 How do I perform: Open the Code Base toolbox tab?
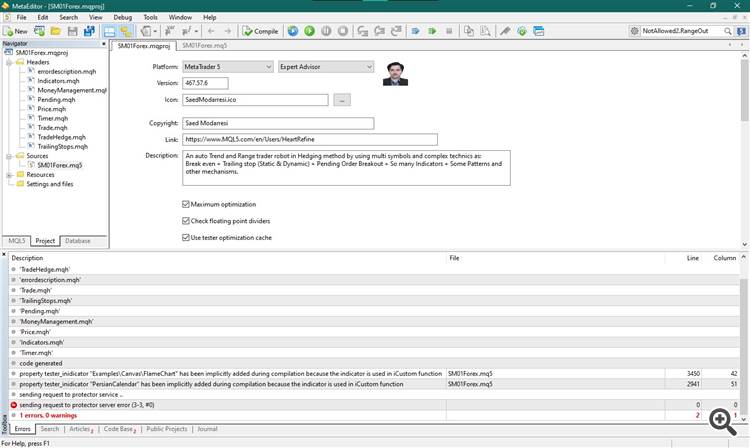pyautogui.click(x=119, y=429)
